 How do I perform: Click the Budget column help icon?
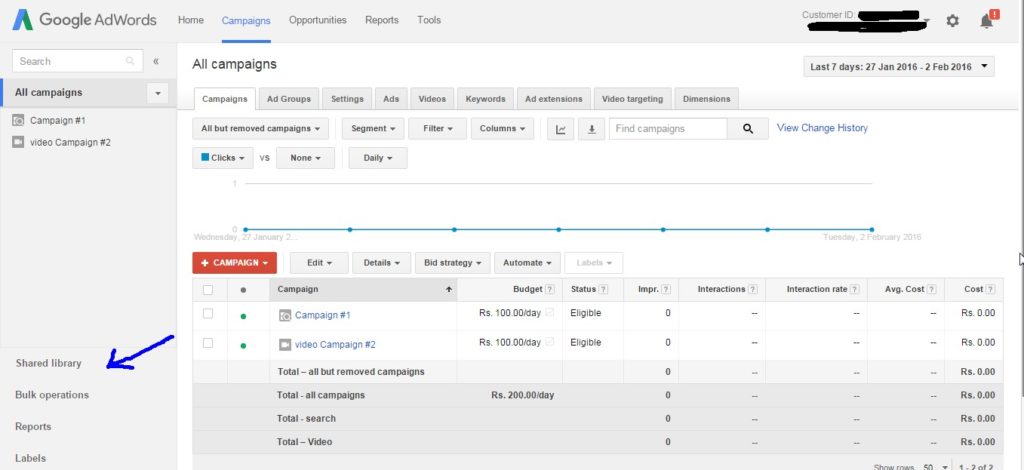tap(550, 289)
